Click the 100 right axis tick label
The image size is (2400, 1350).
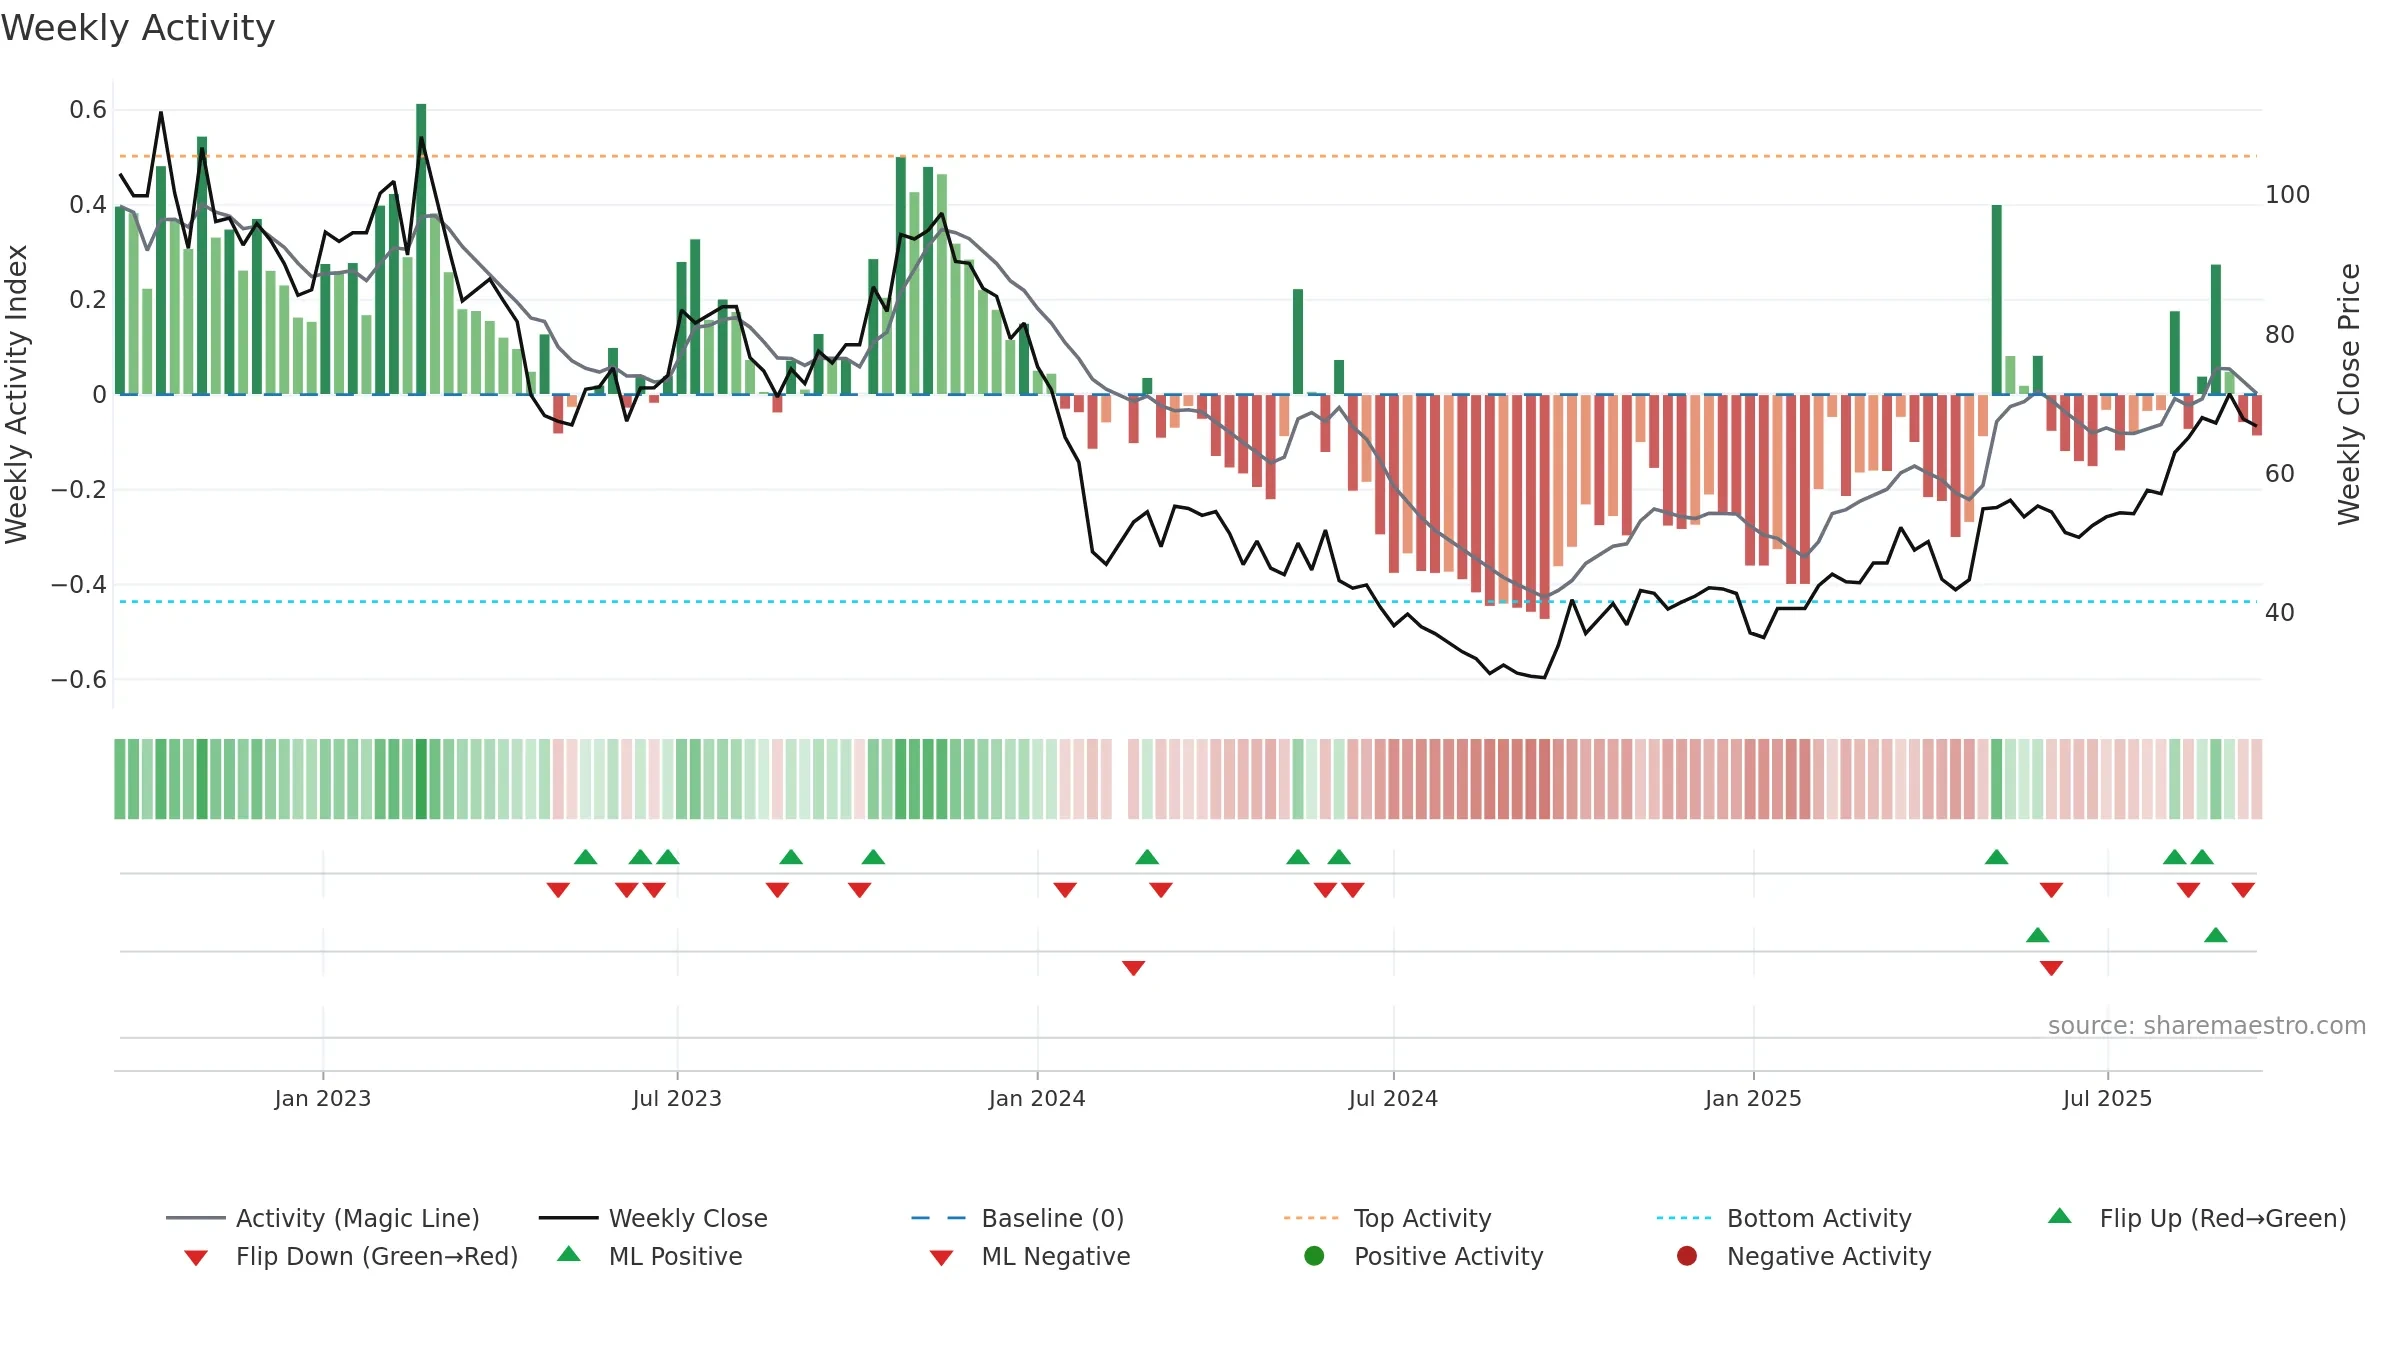pyautogui.click(x=2287, y=195)
